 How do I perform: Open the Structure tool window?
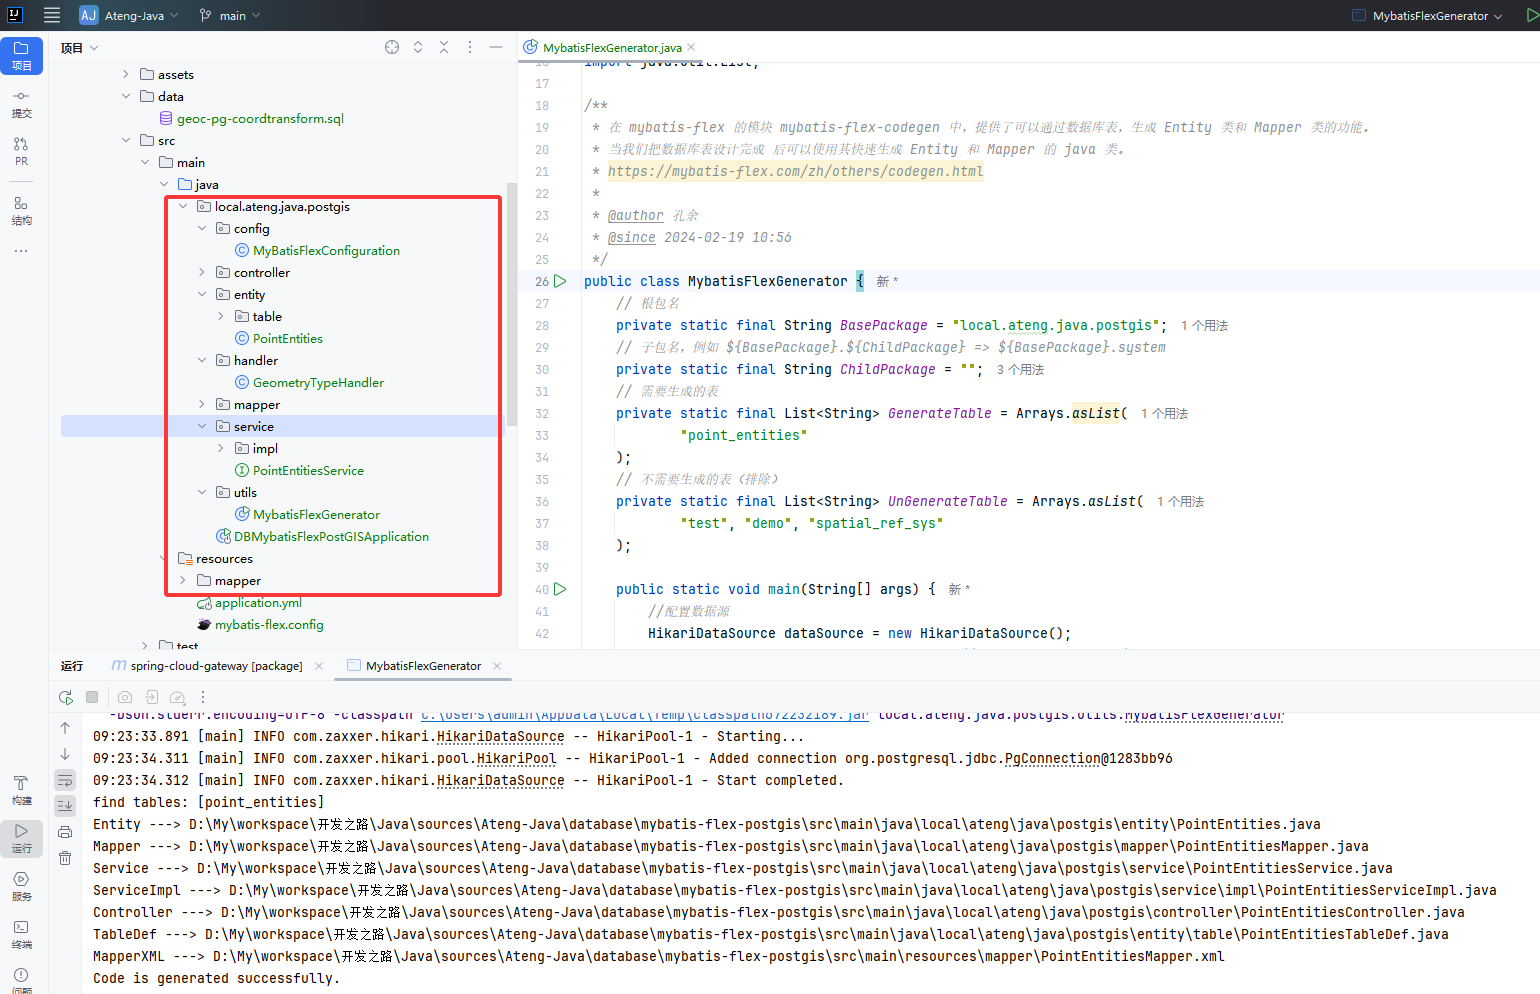point(21,211)
